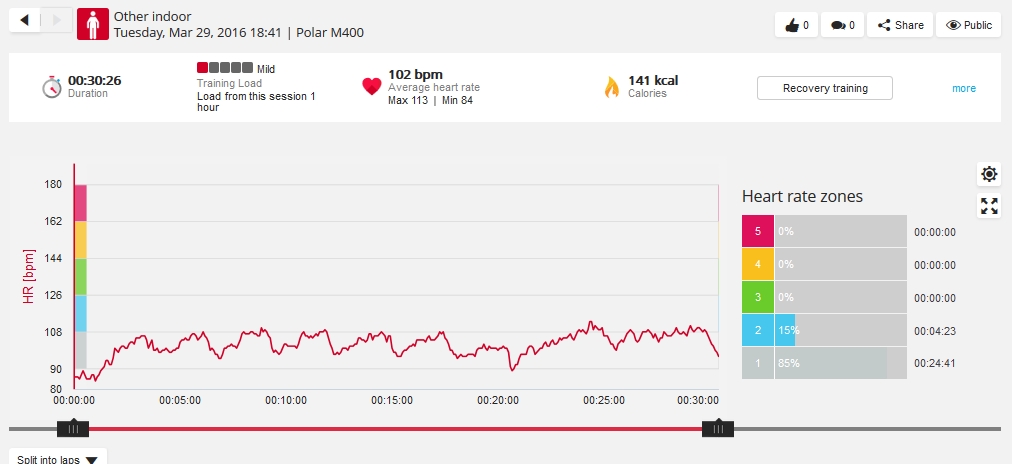Open chart settings gear icon
The image size is (1012, 464).
989,175
